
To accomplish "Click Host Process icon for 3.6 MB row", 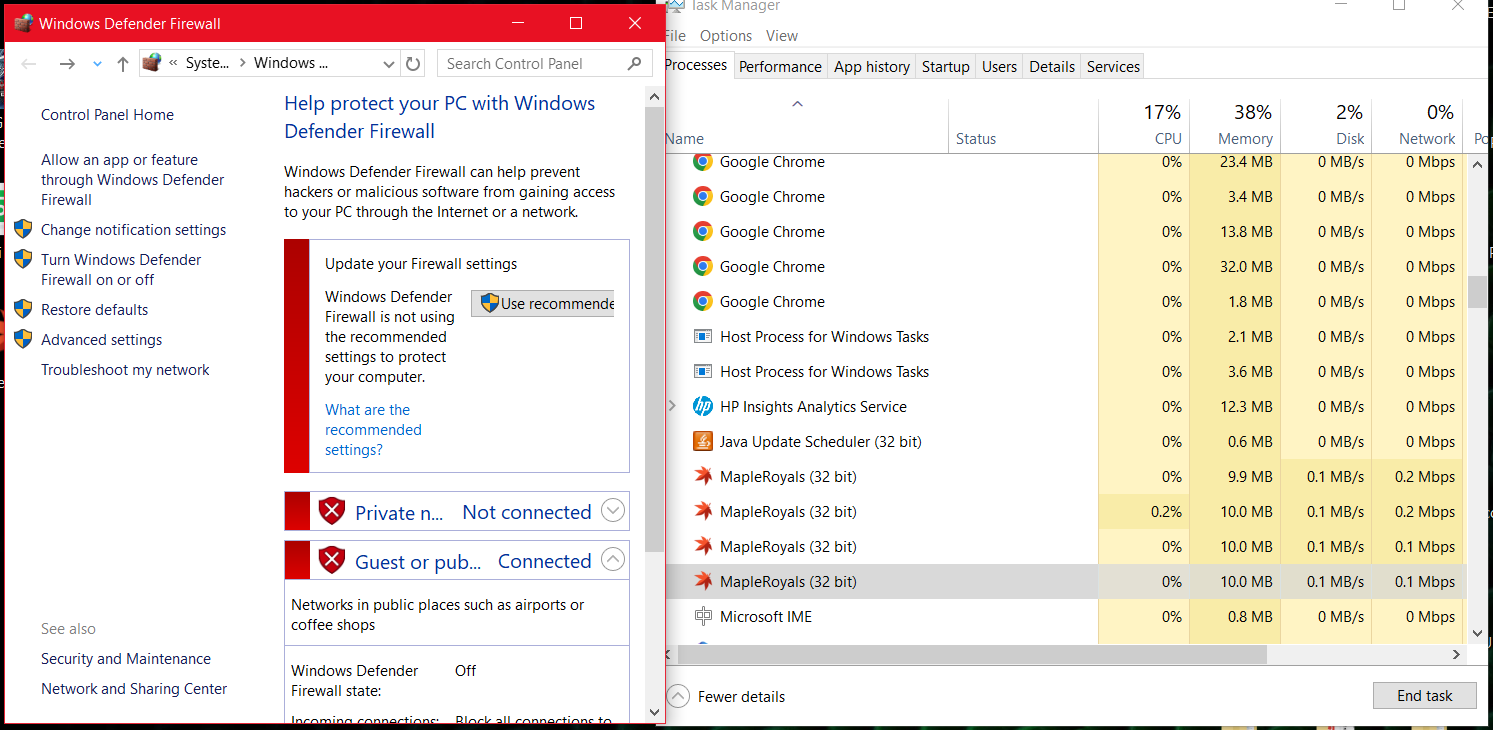I will coord(703,371).
